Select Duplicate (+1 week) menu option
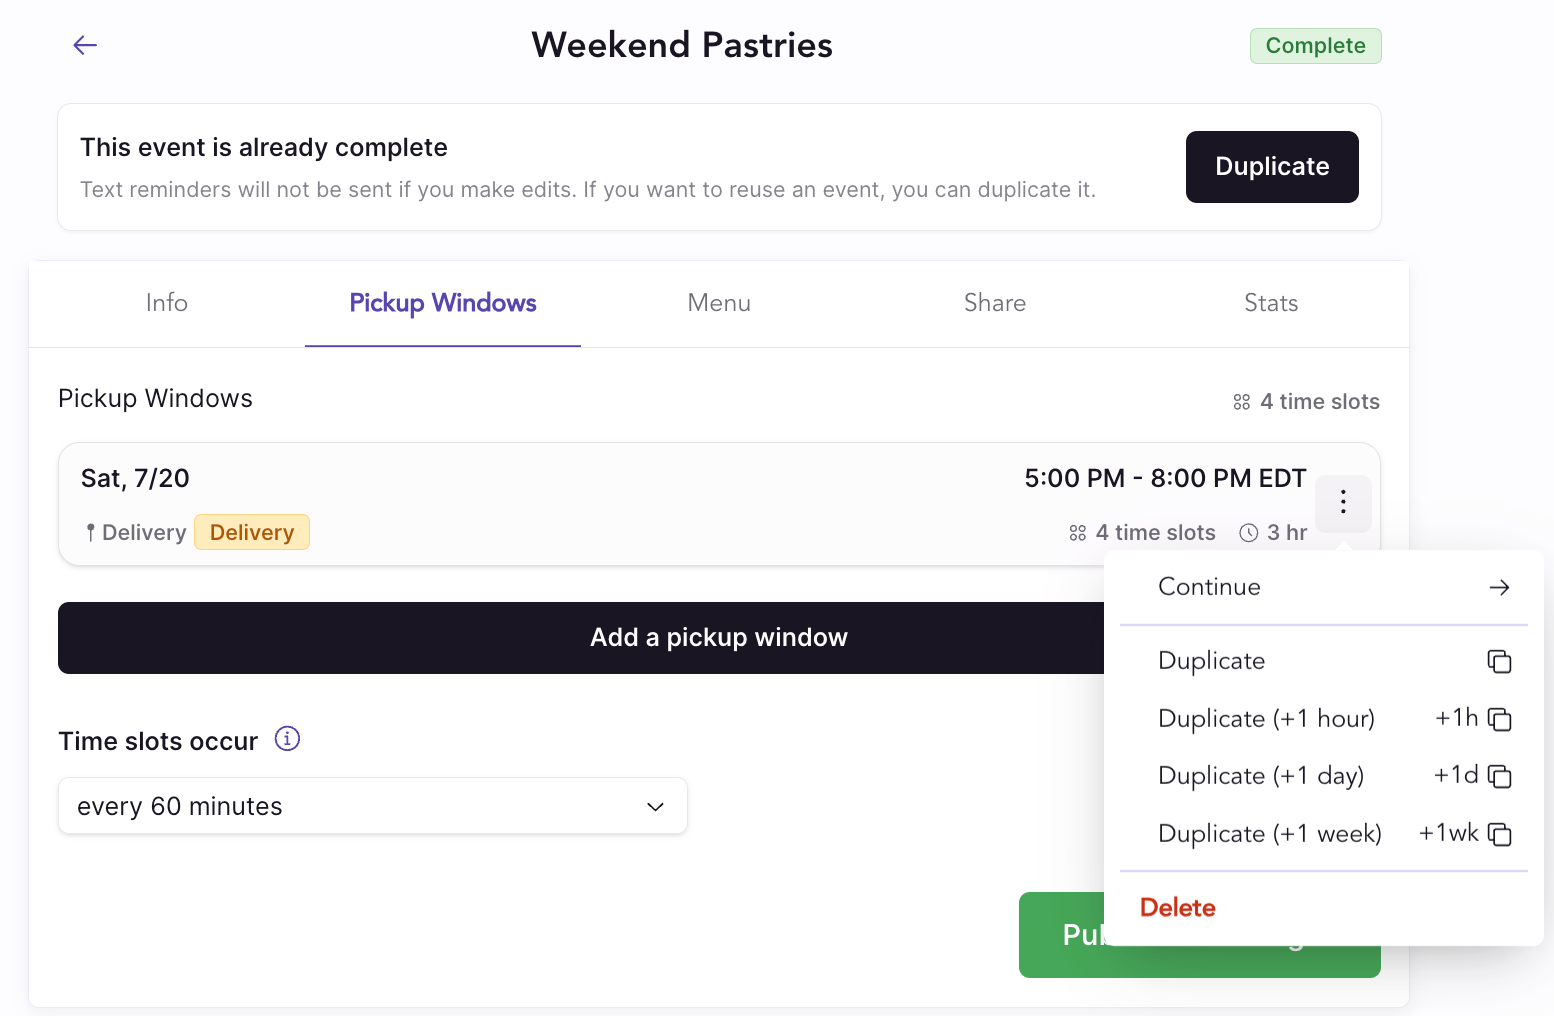The height and width of the screenshot is (1016, 1554). point(1270,834)
